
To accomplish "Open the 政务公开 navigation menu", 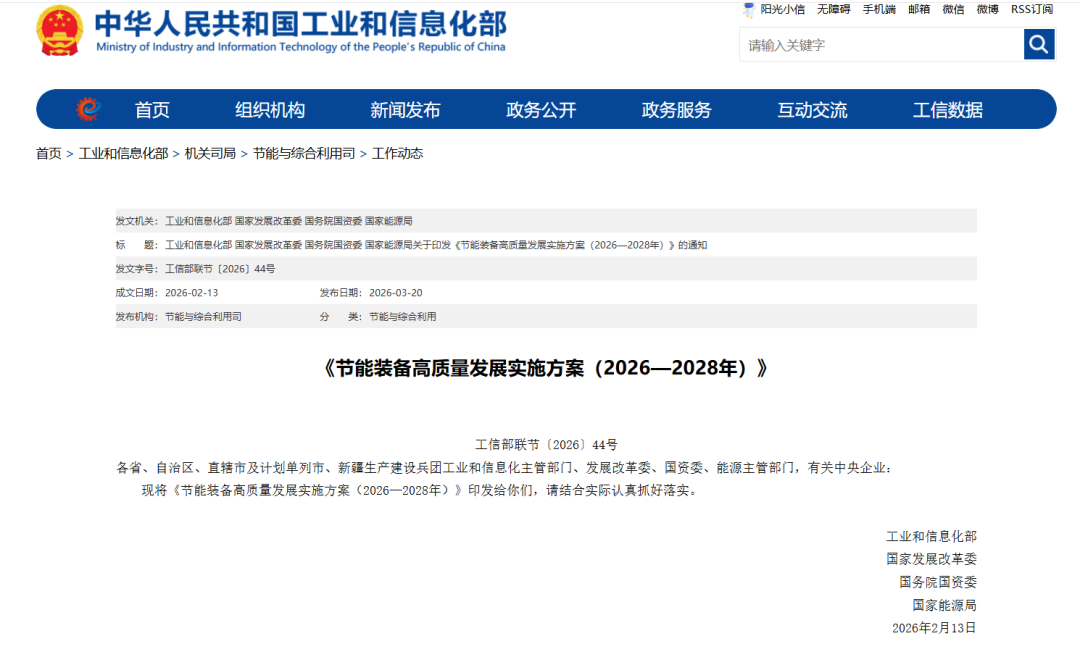I will tap(541, 109).
